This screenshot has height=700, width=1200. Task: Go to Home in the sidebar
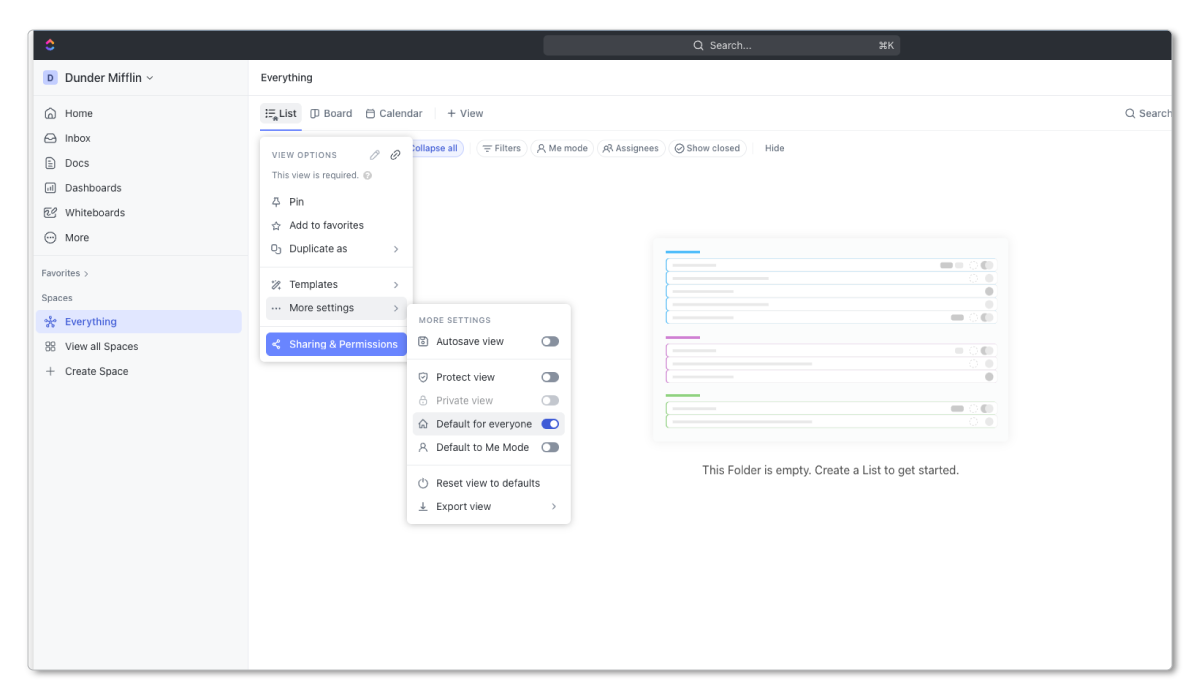(x=78, y=113)
